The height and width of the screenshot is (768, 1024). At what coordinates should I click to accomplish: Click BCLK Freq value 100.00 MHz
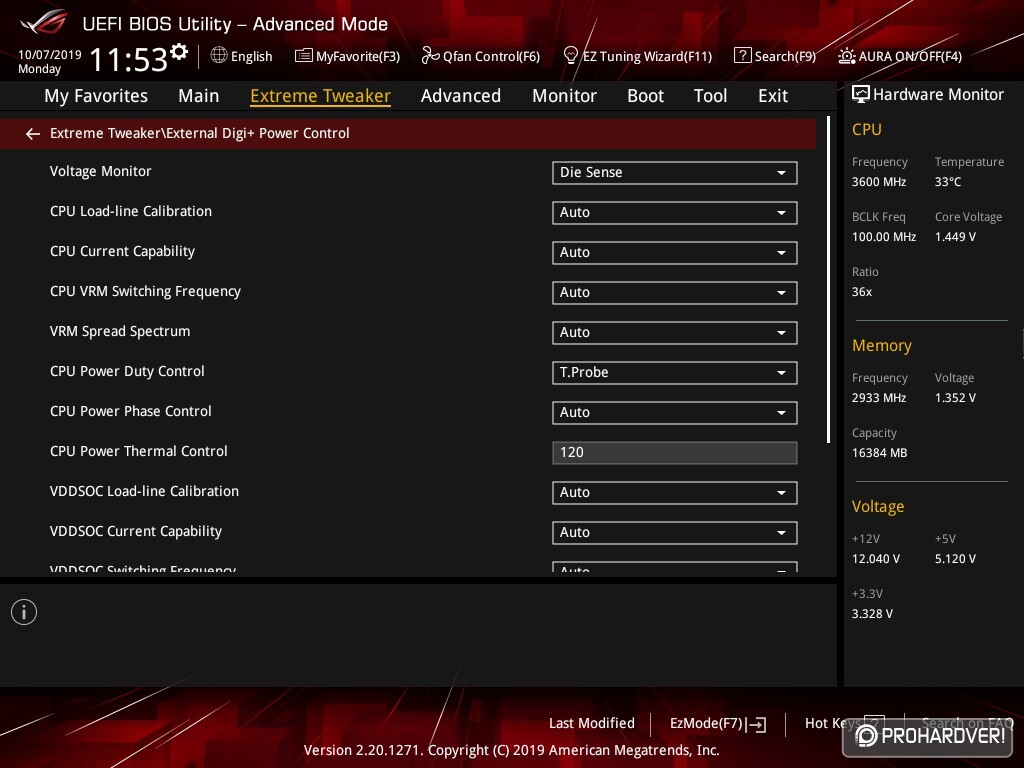click(884, 236)
